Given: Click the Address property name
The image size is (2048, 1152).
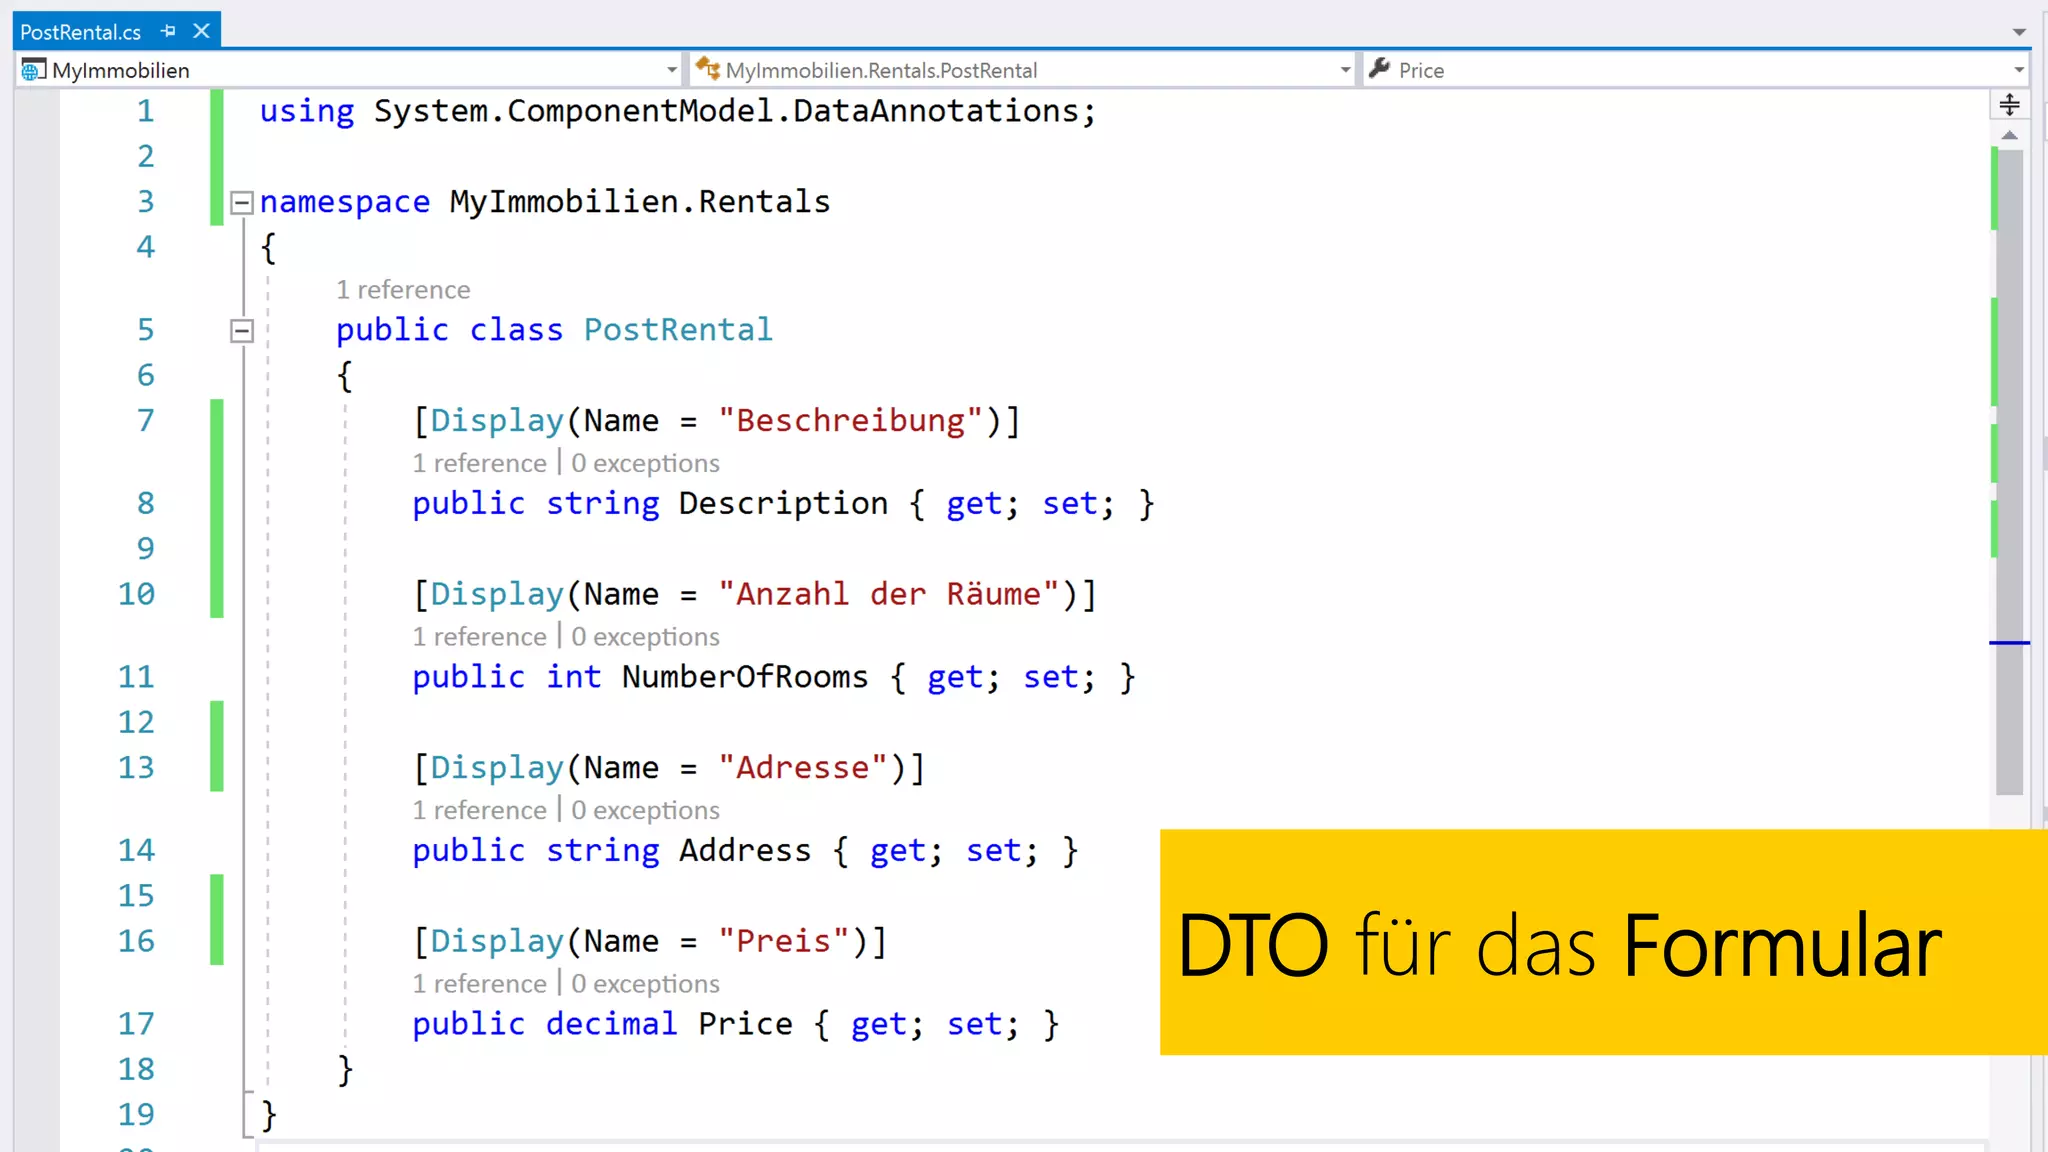Looking at the screenshot, I should click(x=745, y=851).
